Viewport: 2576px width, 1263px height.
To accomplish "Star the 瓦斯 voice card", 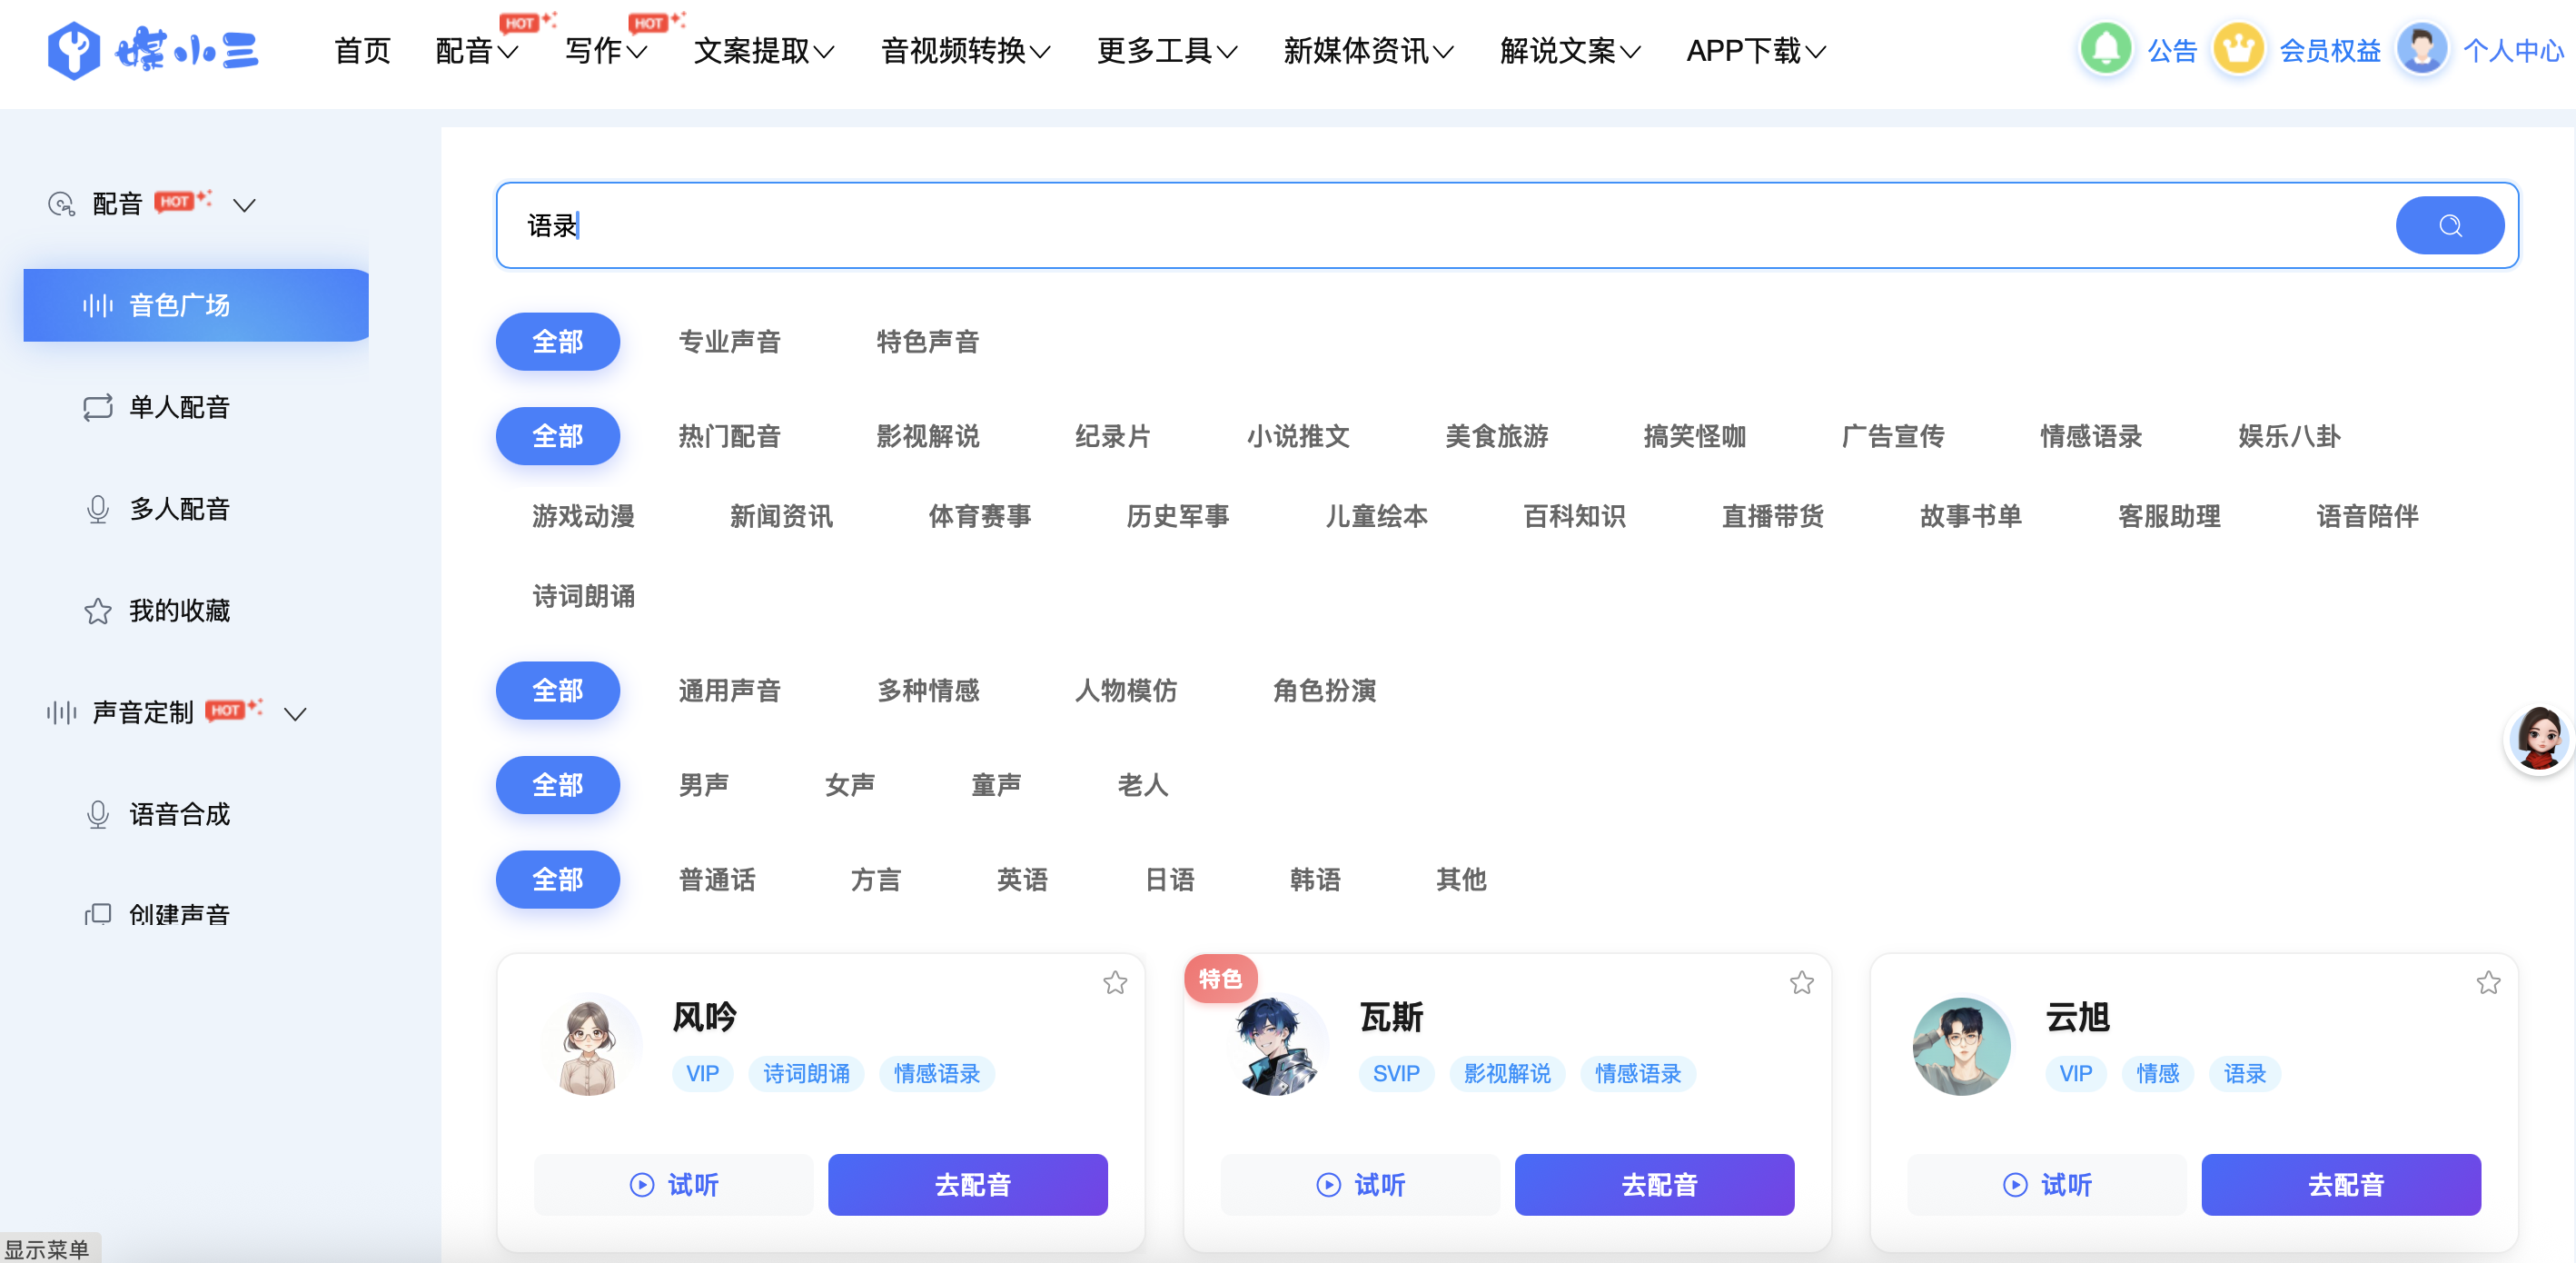I will point(1801,982).
